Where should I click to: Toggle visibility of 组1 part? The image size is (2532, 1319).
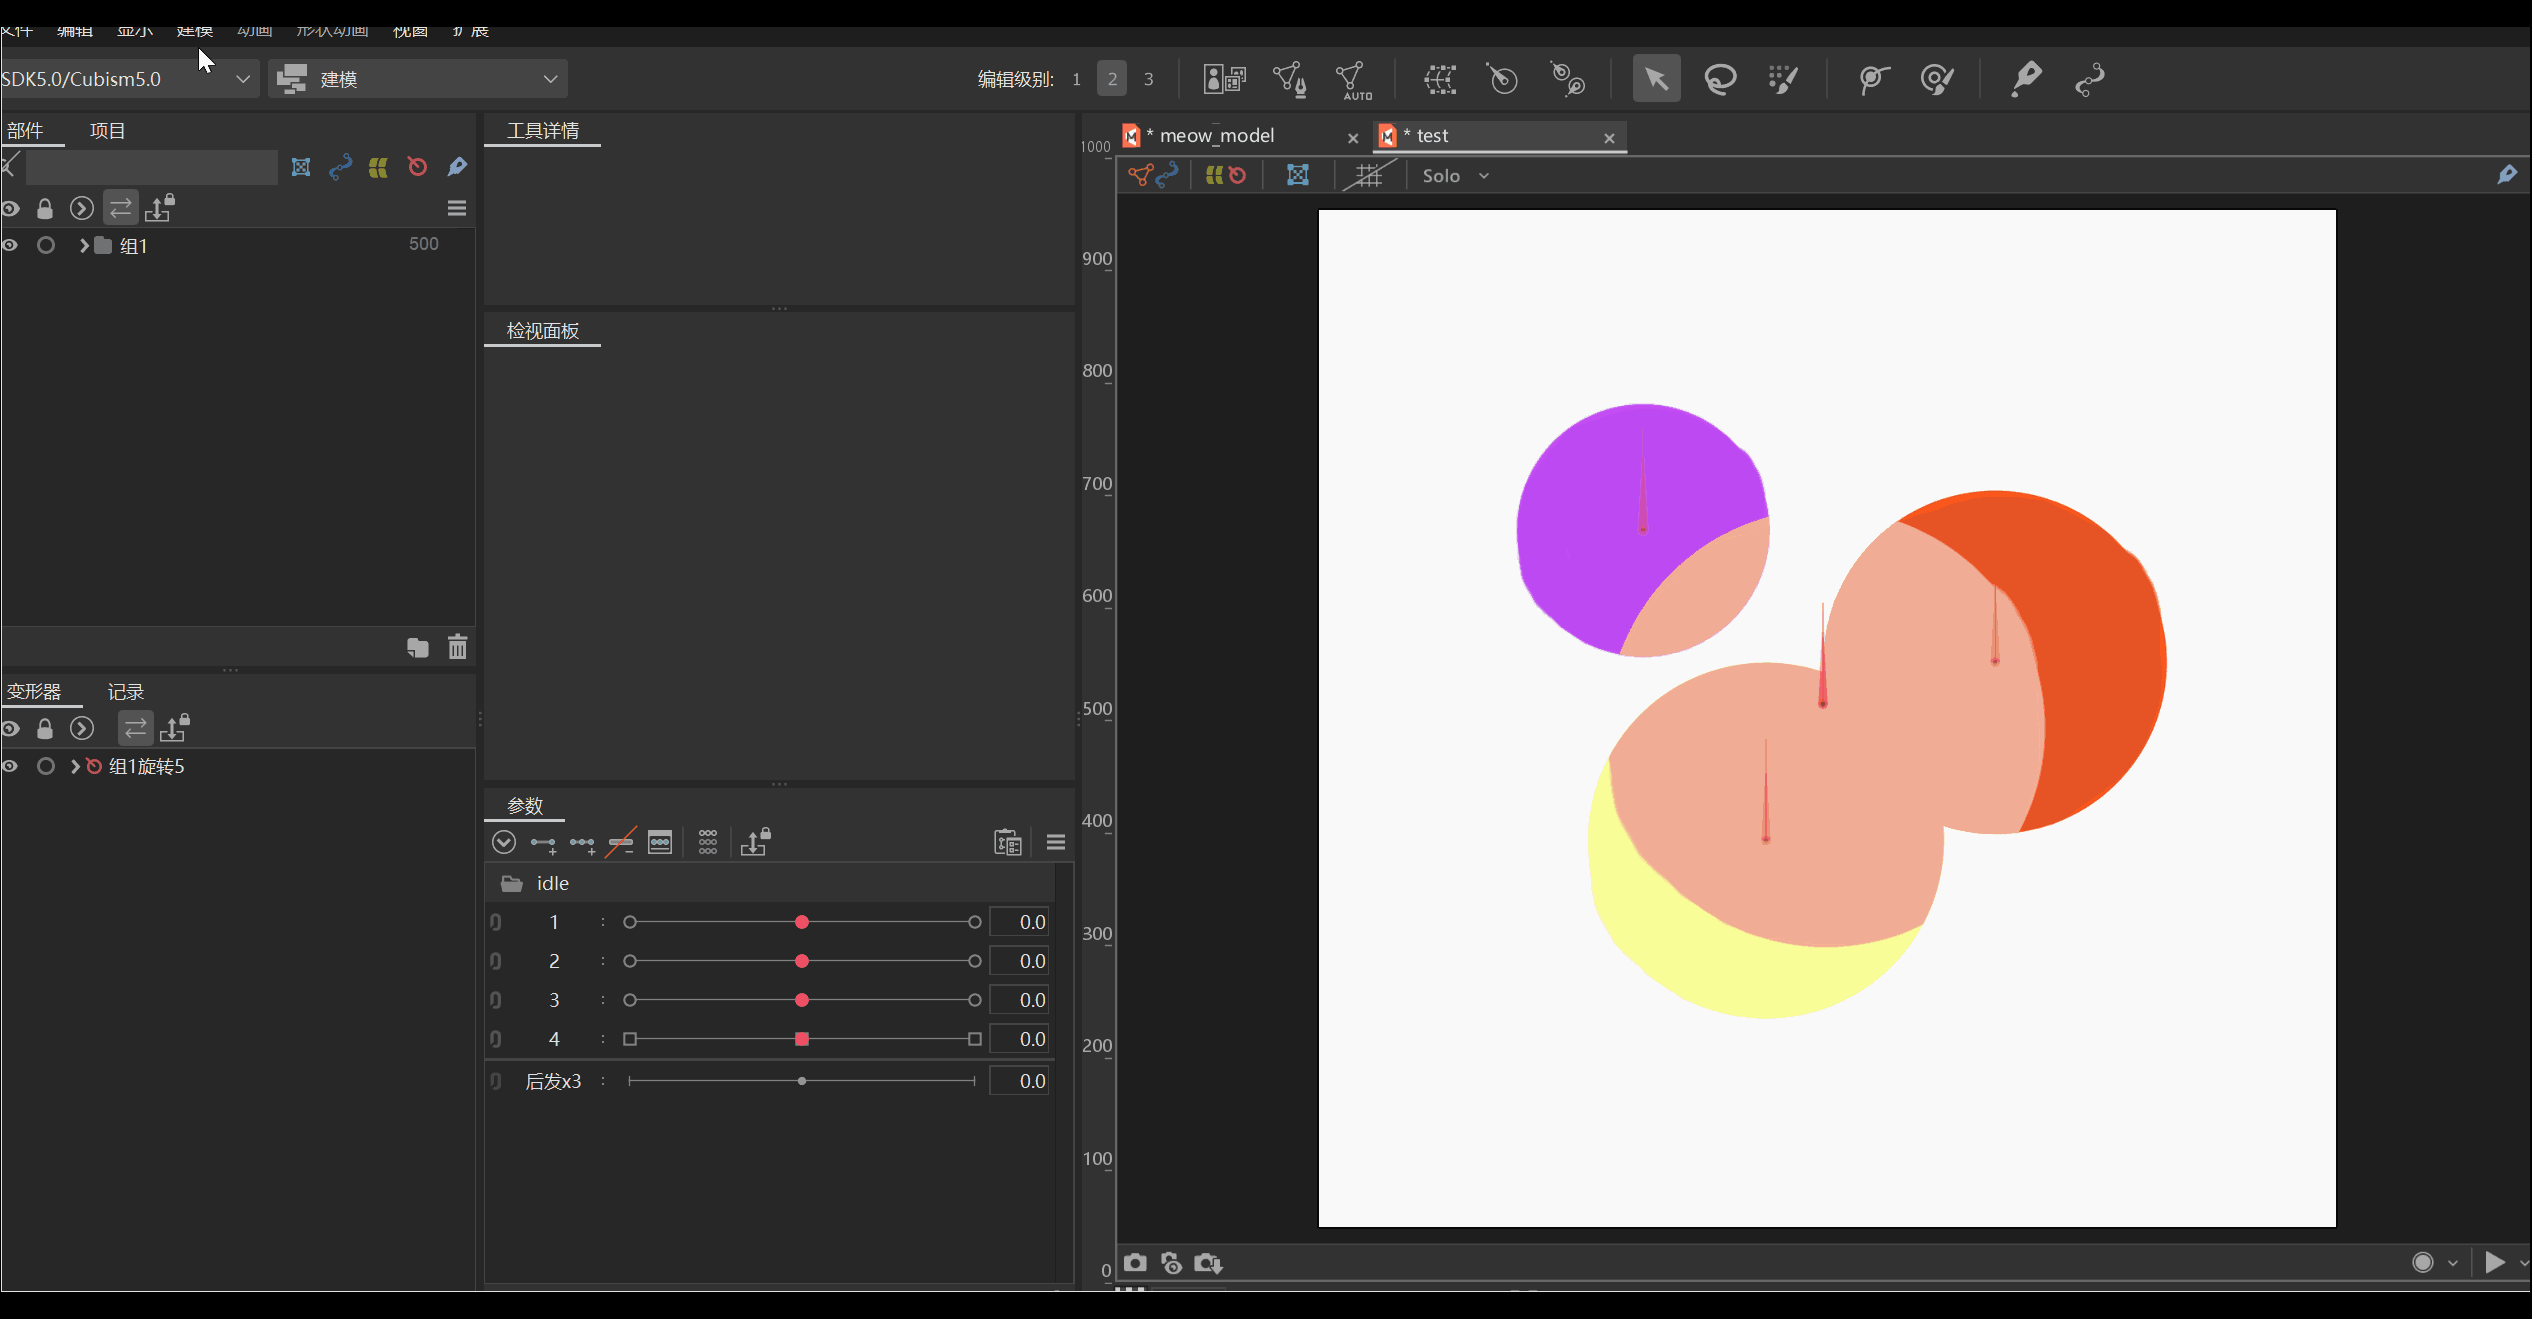10,245
